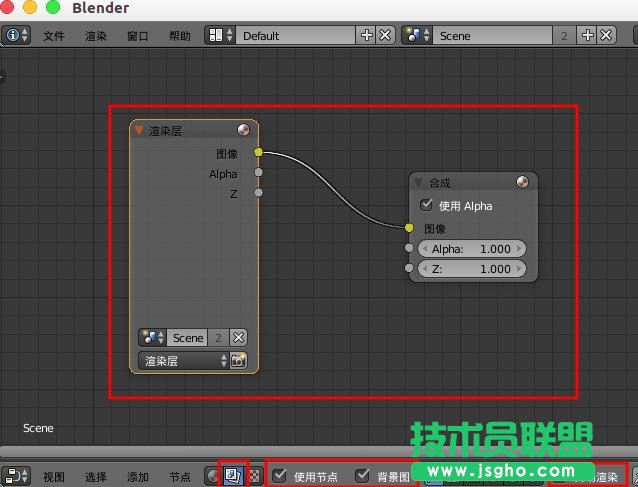
Task: Click the 图像 output socket of 渲染层
Action: (x=258, y=152)
